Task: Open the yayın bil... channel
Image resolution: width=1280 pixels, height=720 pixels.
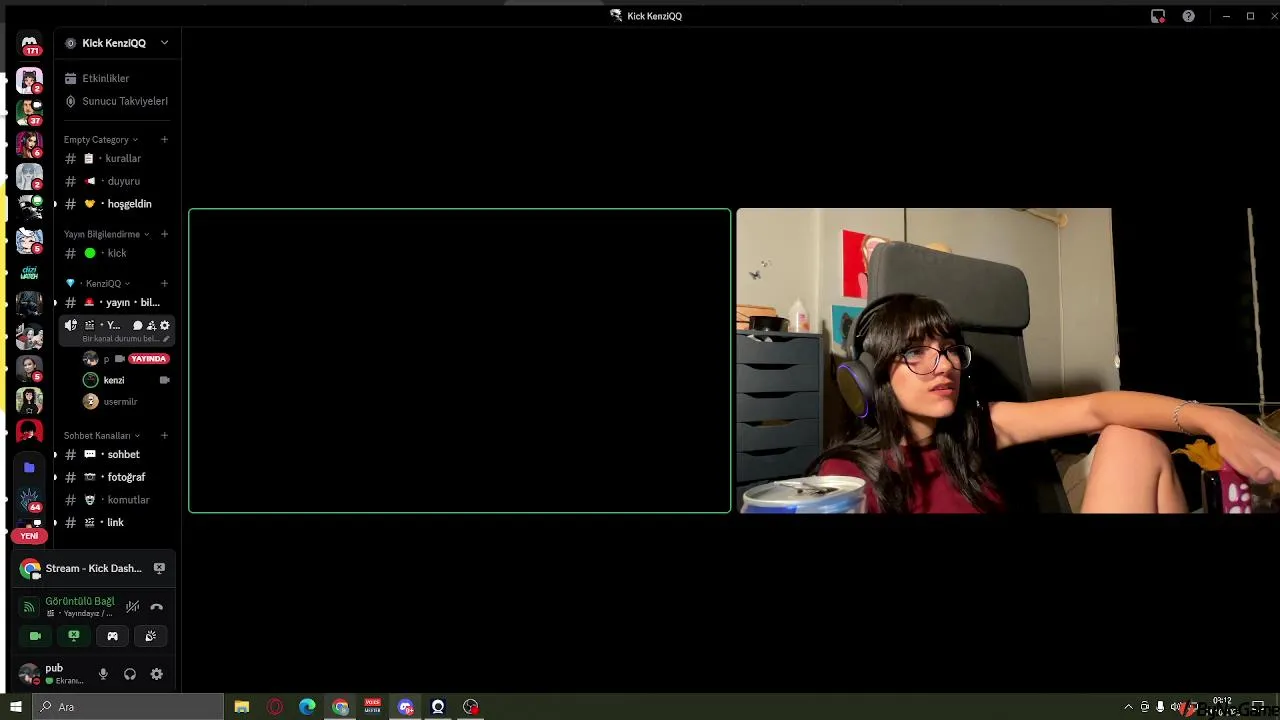Action: [117, 302]
